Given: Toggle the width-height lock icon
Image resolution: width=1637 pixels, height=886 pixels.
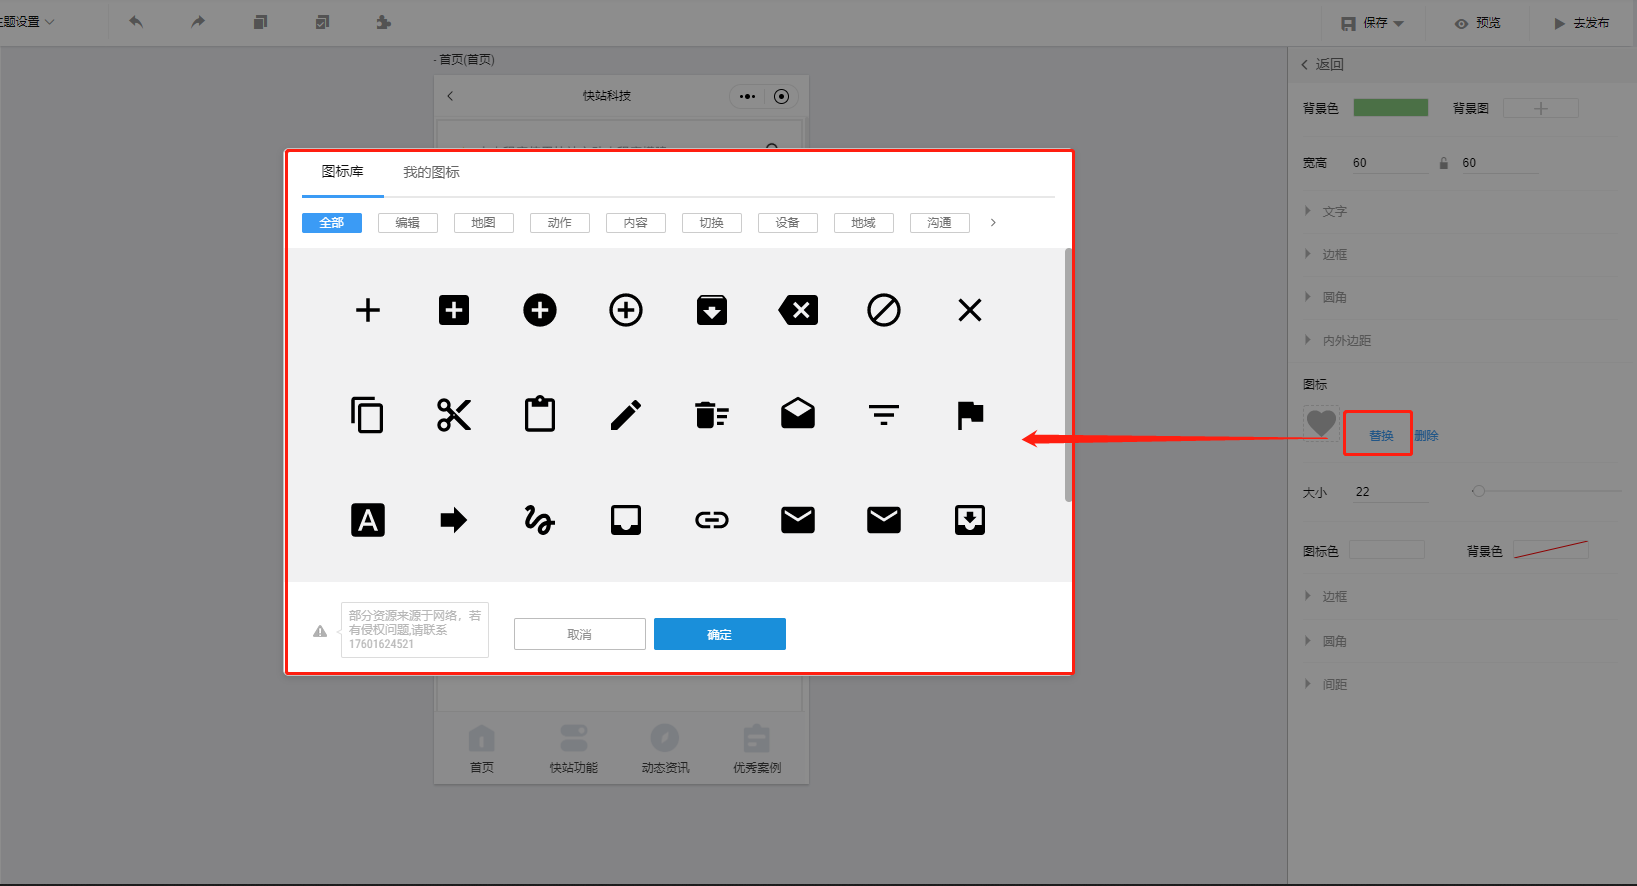Looking at the screenshot, I should point(1443,163).
